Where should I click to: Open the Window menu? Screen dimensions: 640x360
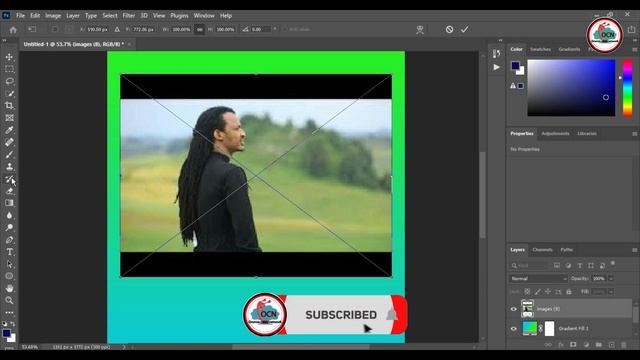[x=204, y=16]
